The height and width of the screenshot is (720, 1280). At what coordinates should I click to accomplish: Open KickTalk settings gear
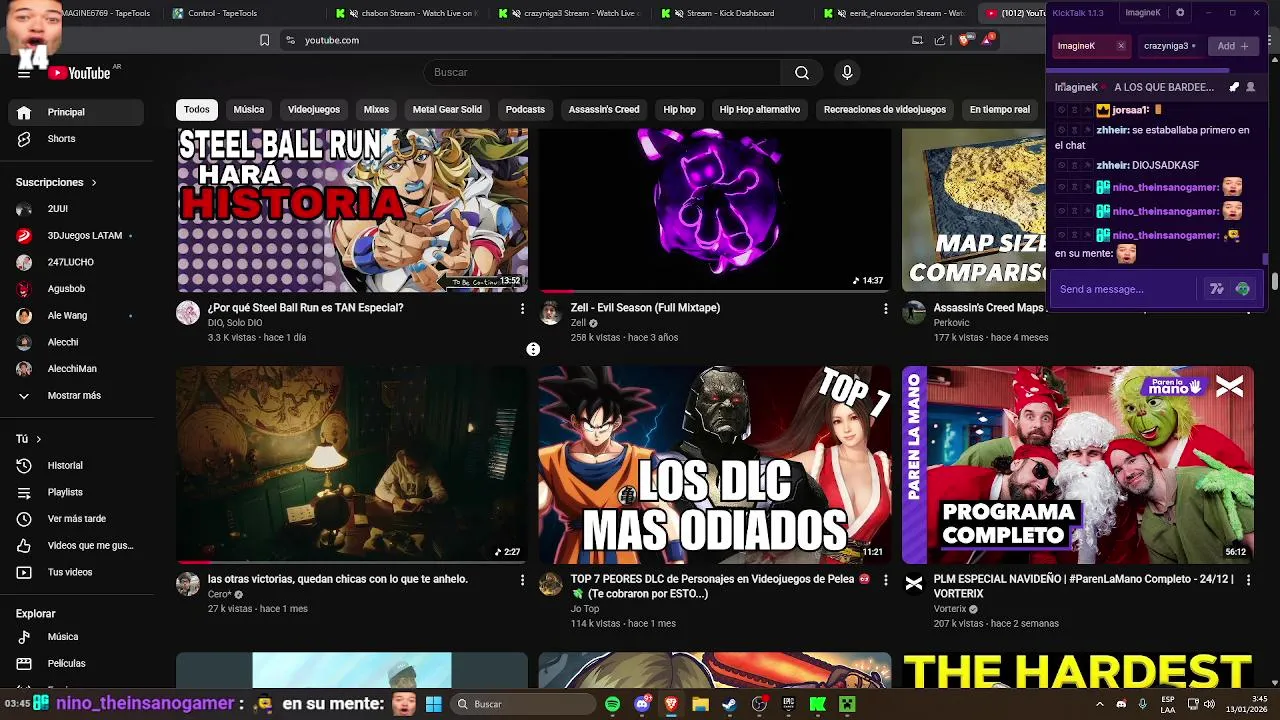click(1180, 13)
